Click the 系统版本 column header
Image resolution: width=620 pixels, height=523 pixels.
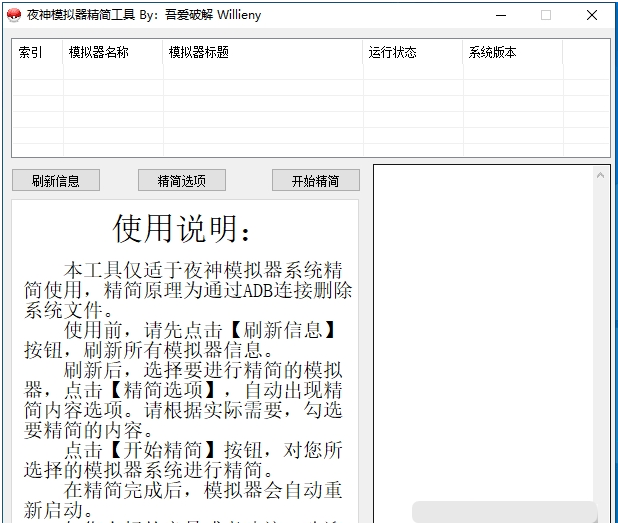(512, 52)
